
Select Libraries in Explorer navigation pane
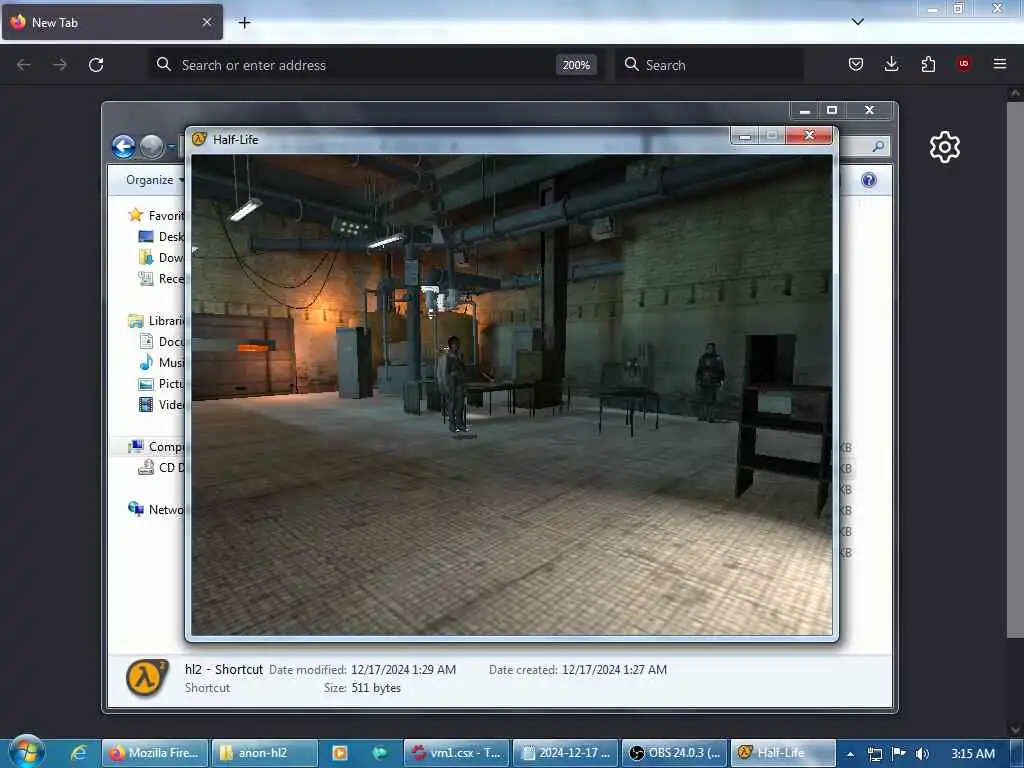point(157,321)
